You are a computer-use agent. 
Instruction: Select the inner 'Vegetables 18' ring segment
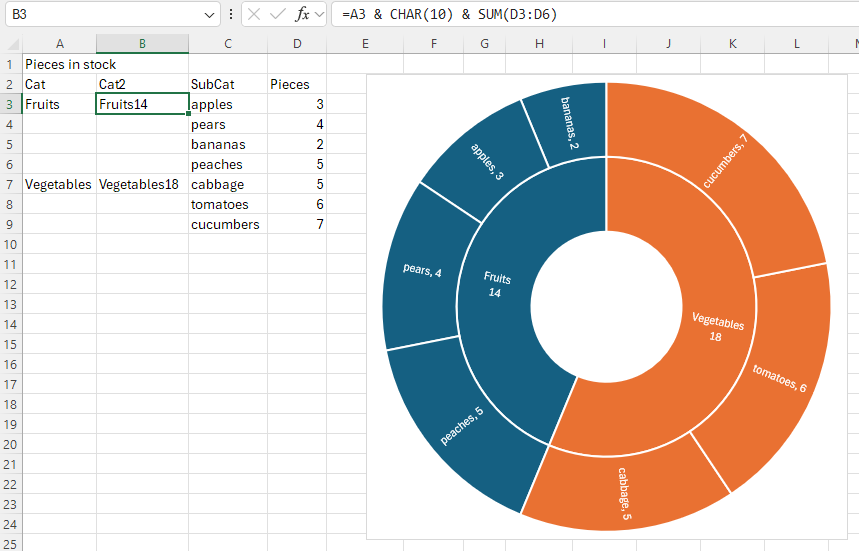pyautogui.click(x=715, y=329)
